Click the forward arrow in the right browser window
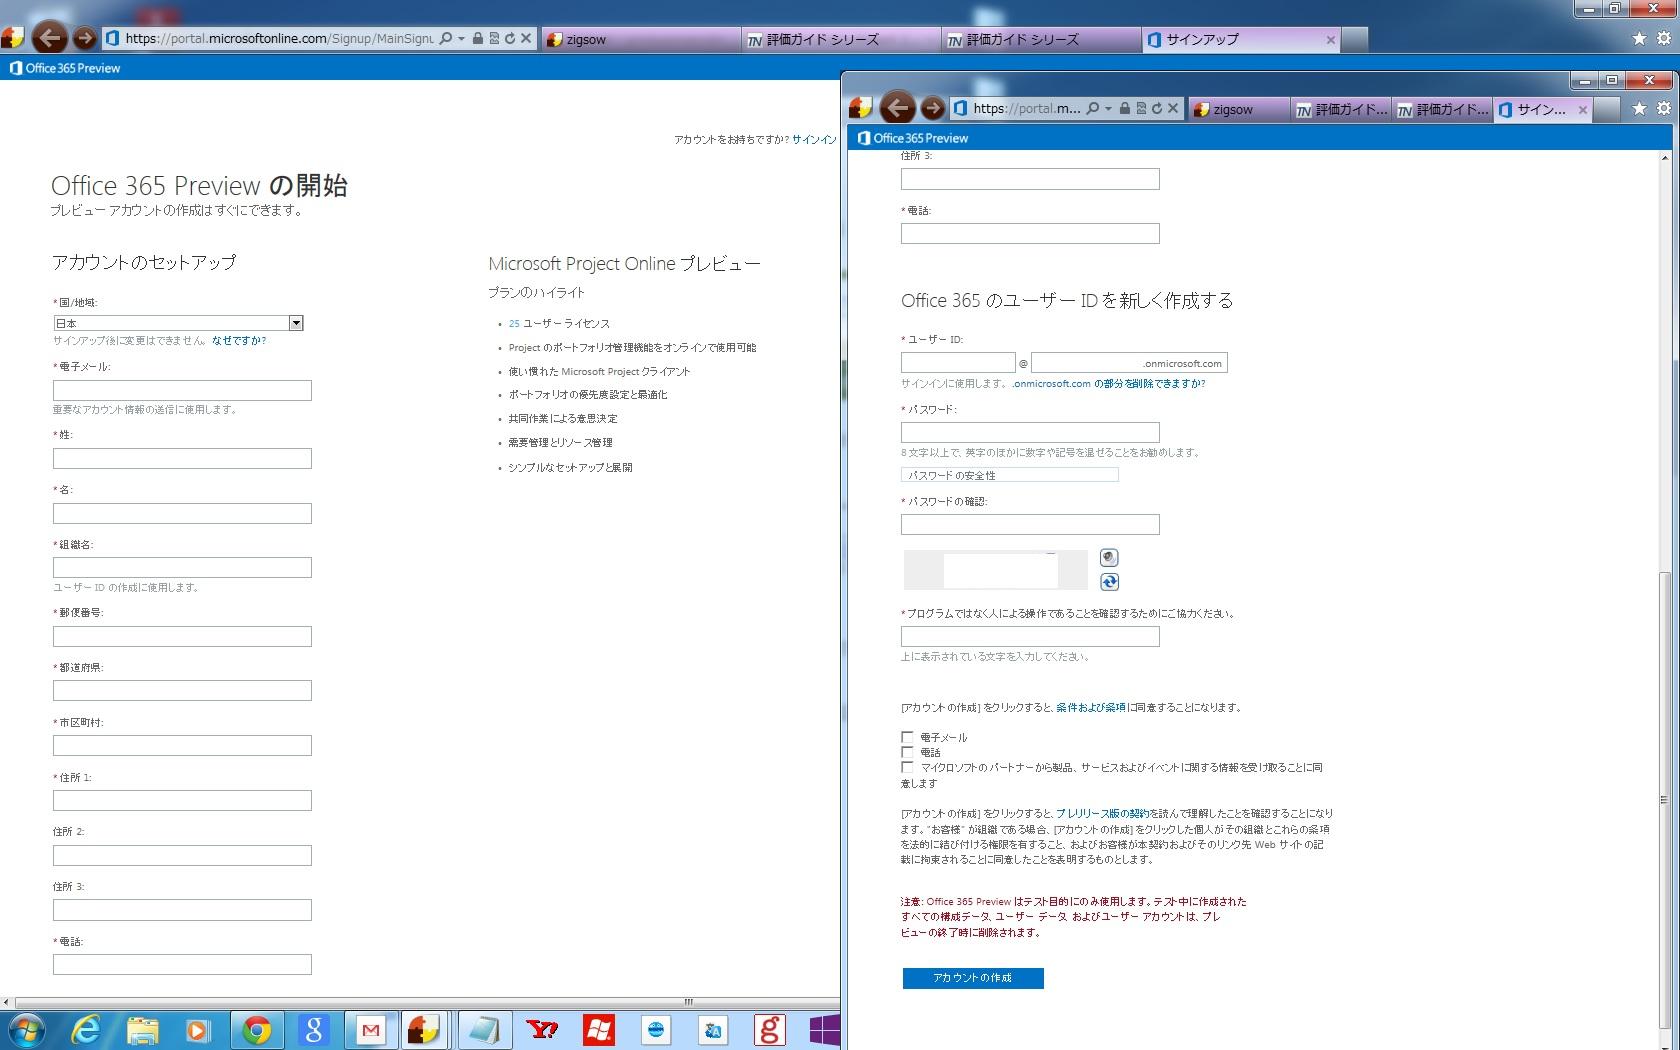Screen dimensions: 1680x1050 [932, 108]
